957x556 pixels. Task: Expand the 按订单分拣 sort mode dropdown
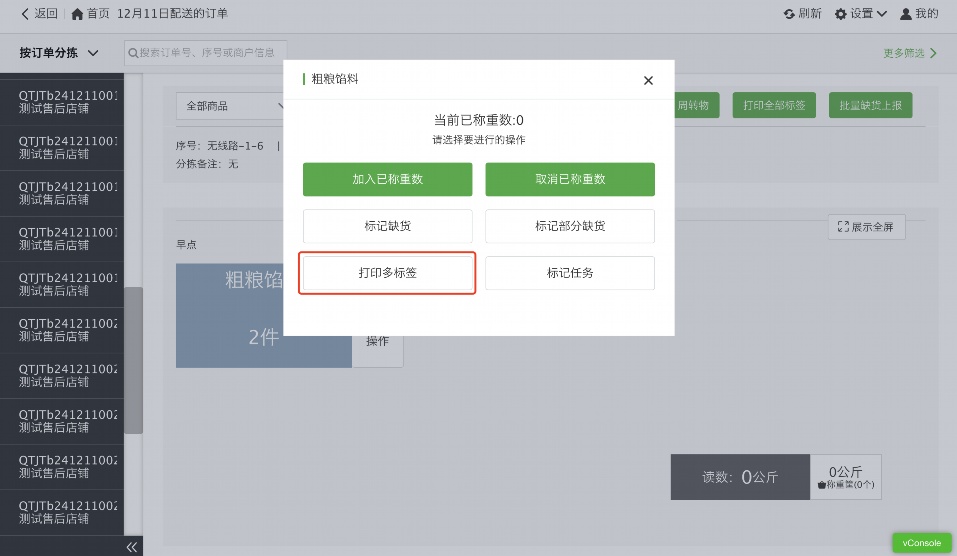(60, 52)
